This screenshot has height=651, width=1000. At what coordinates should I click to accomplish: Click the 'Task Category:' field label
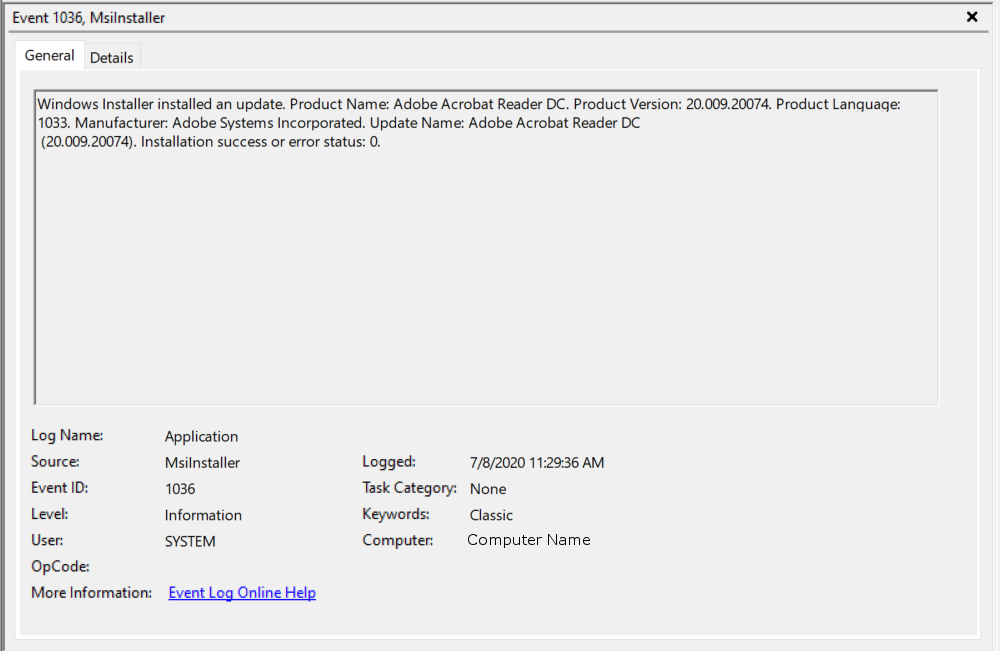click(409, 488)
